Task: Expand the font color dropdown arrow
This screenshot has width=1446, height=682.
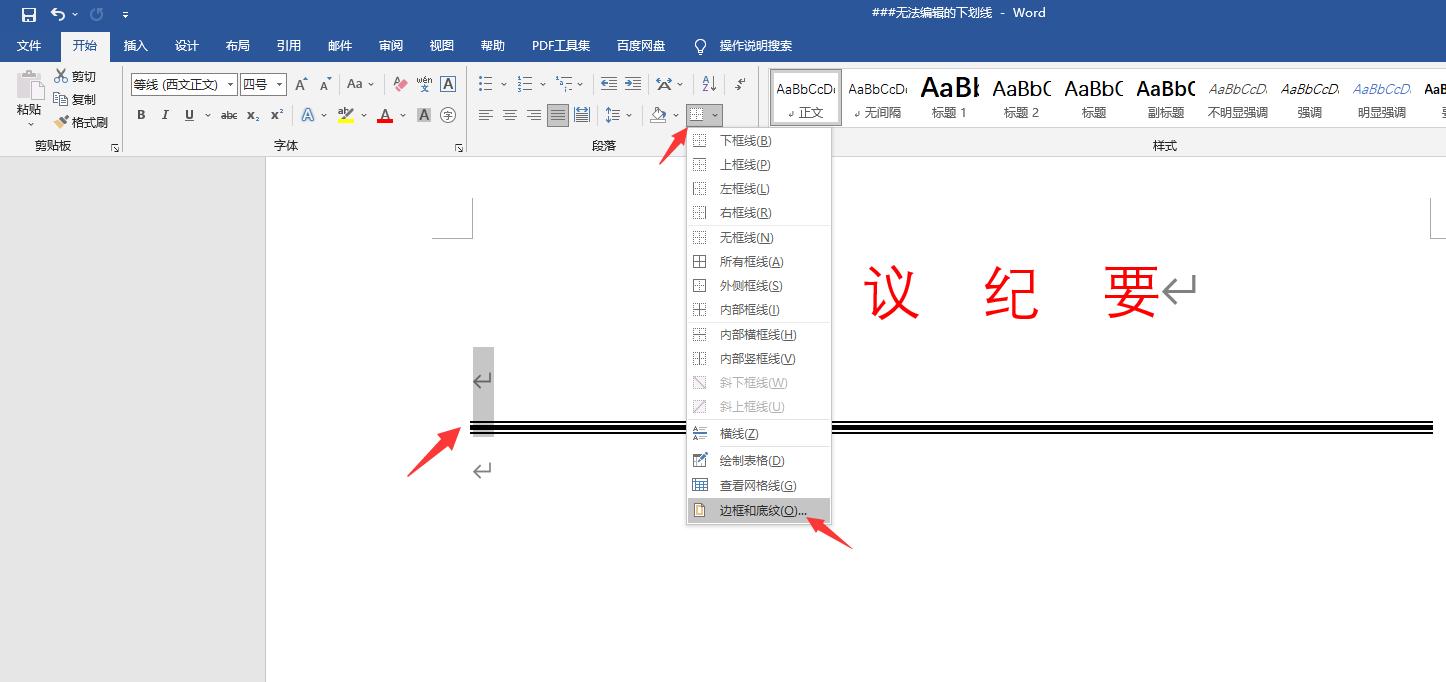Action: tap(401, 115)
